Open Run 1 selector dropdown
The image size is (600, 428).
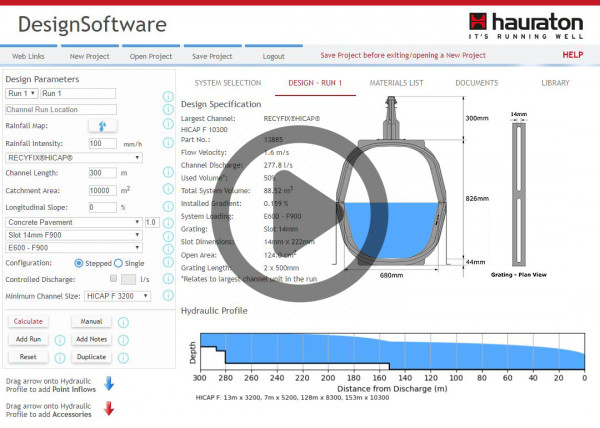[x=22, y=93]
